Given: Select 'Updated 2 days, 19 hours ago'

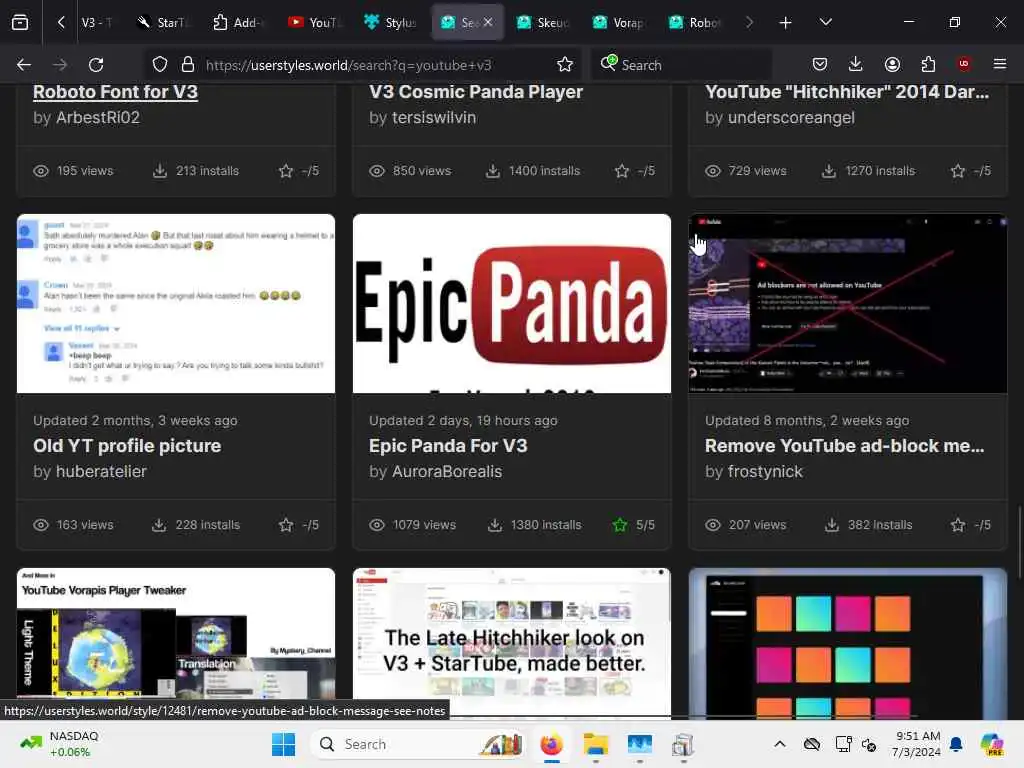Looking at the screenshot, I should pyautogui.click(x=463, y=421).
